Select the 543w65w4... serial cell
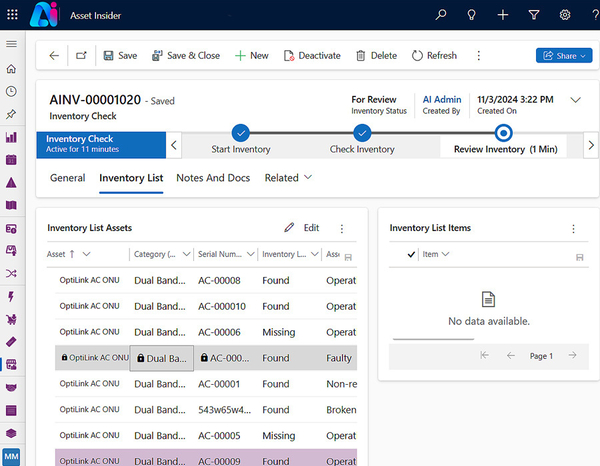 pos(225,410)
